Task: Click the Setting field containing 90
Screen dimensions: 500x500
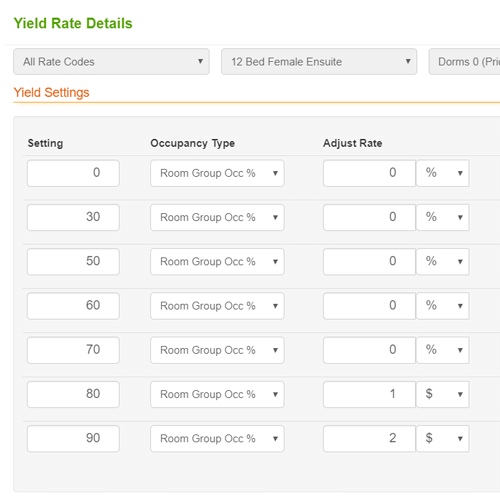Action: [x=73, y=439]
